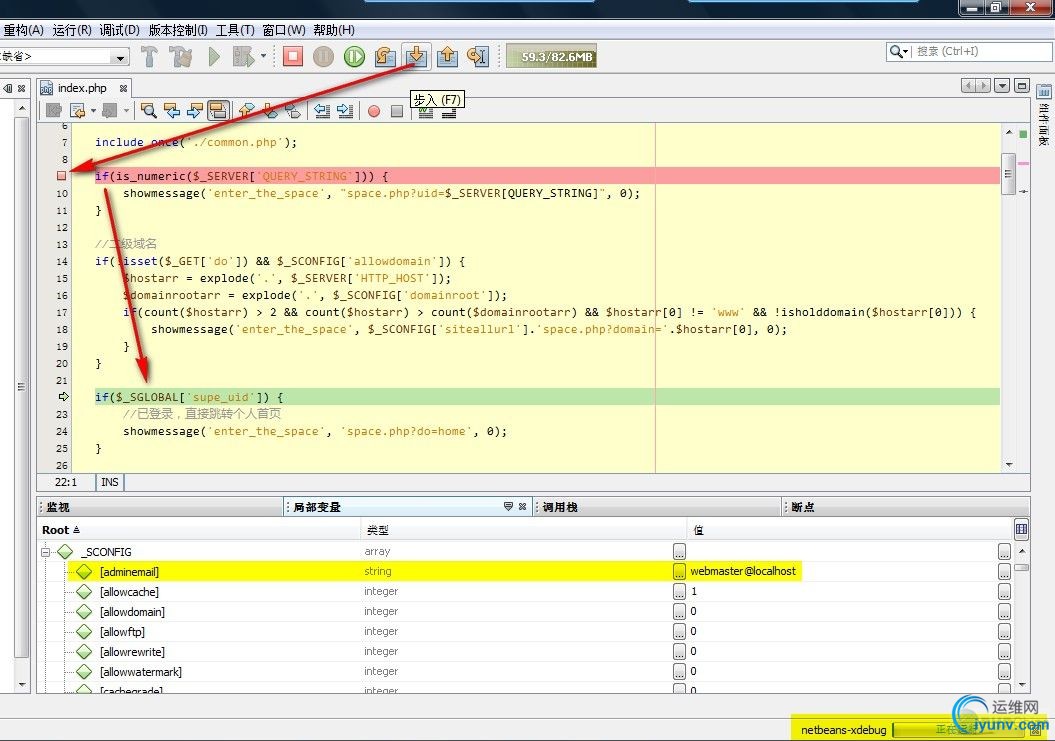
Task: Click the Clean and Build icon
Action: point(180,57)
